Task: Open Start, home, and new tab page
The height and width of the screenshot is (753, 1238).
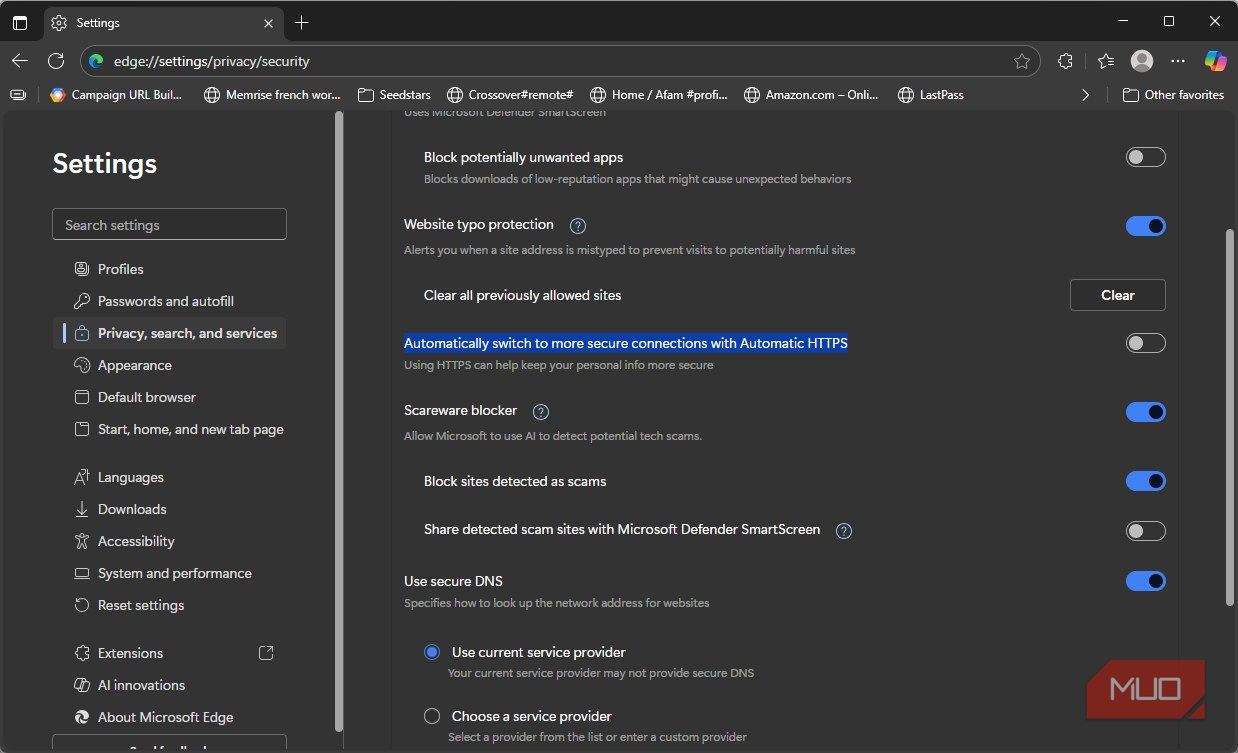Action: [x=169, y=429]
